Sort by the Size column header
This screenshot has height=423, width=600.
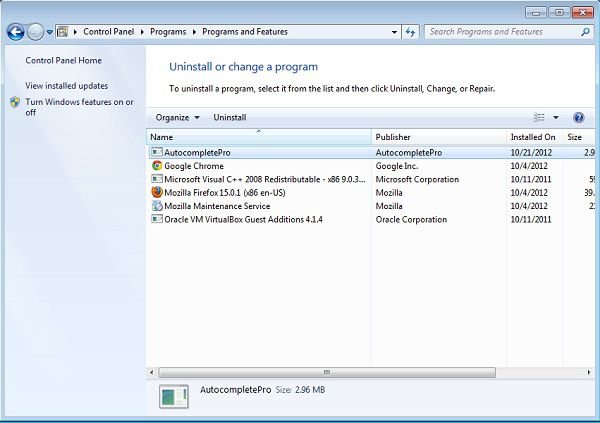[579, 137]
